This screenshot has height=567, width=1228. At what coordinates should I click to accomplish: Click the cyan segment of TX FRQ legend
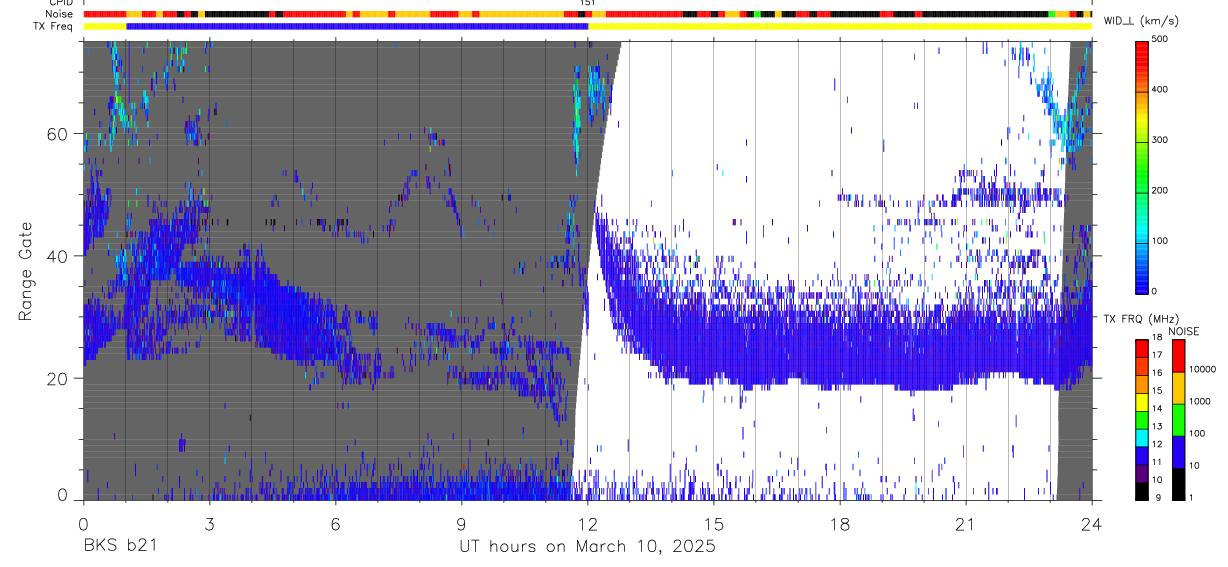tap(1141, 438)
